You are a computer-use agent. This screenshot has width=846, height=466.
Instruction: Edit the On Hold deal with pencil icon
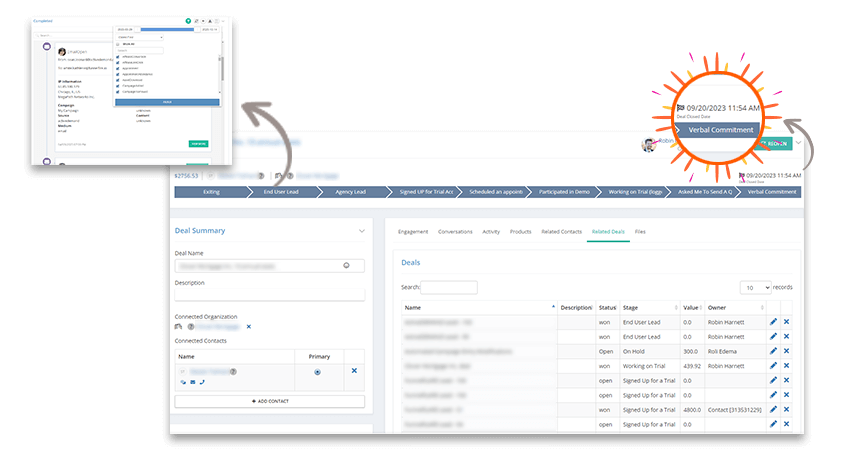(x=773, y=351)
